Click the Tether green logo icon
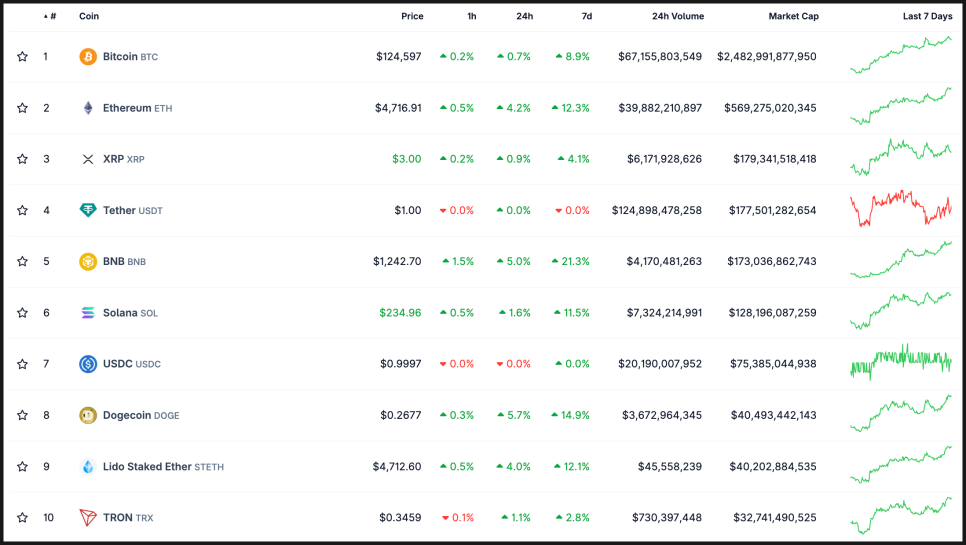The image size is (966, 545). pos(88,210)
